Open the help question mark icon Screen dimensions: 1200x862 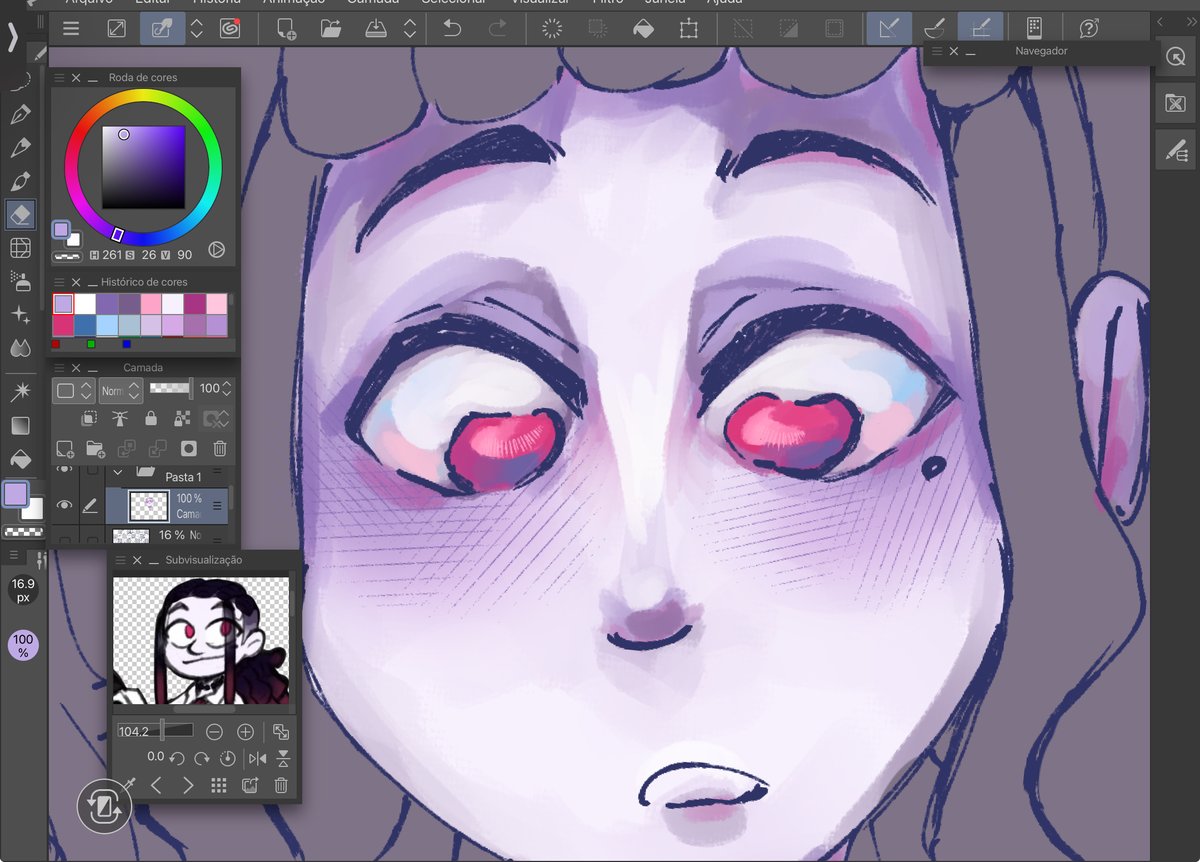click(1089, 29)
